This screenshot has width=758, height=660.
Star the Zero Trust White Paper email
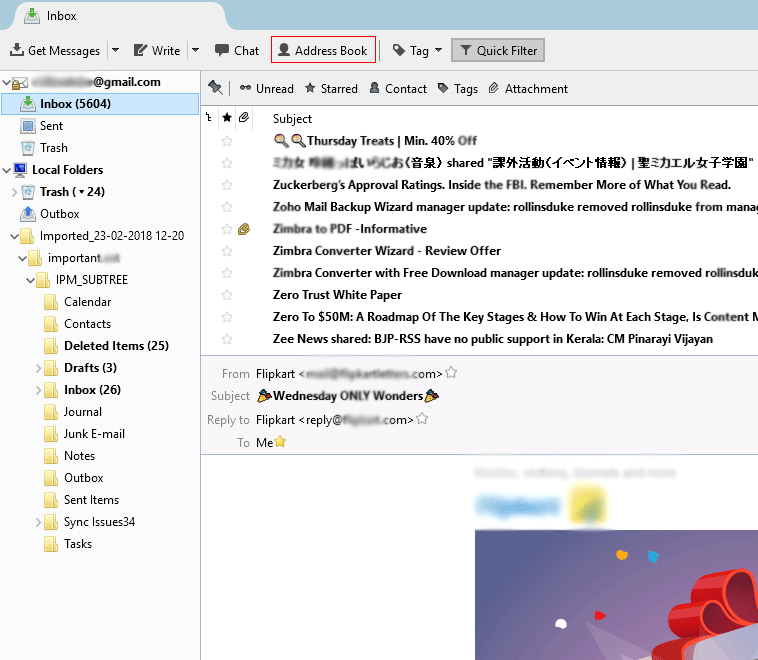click(227, 295)
